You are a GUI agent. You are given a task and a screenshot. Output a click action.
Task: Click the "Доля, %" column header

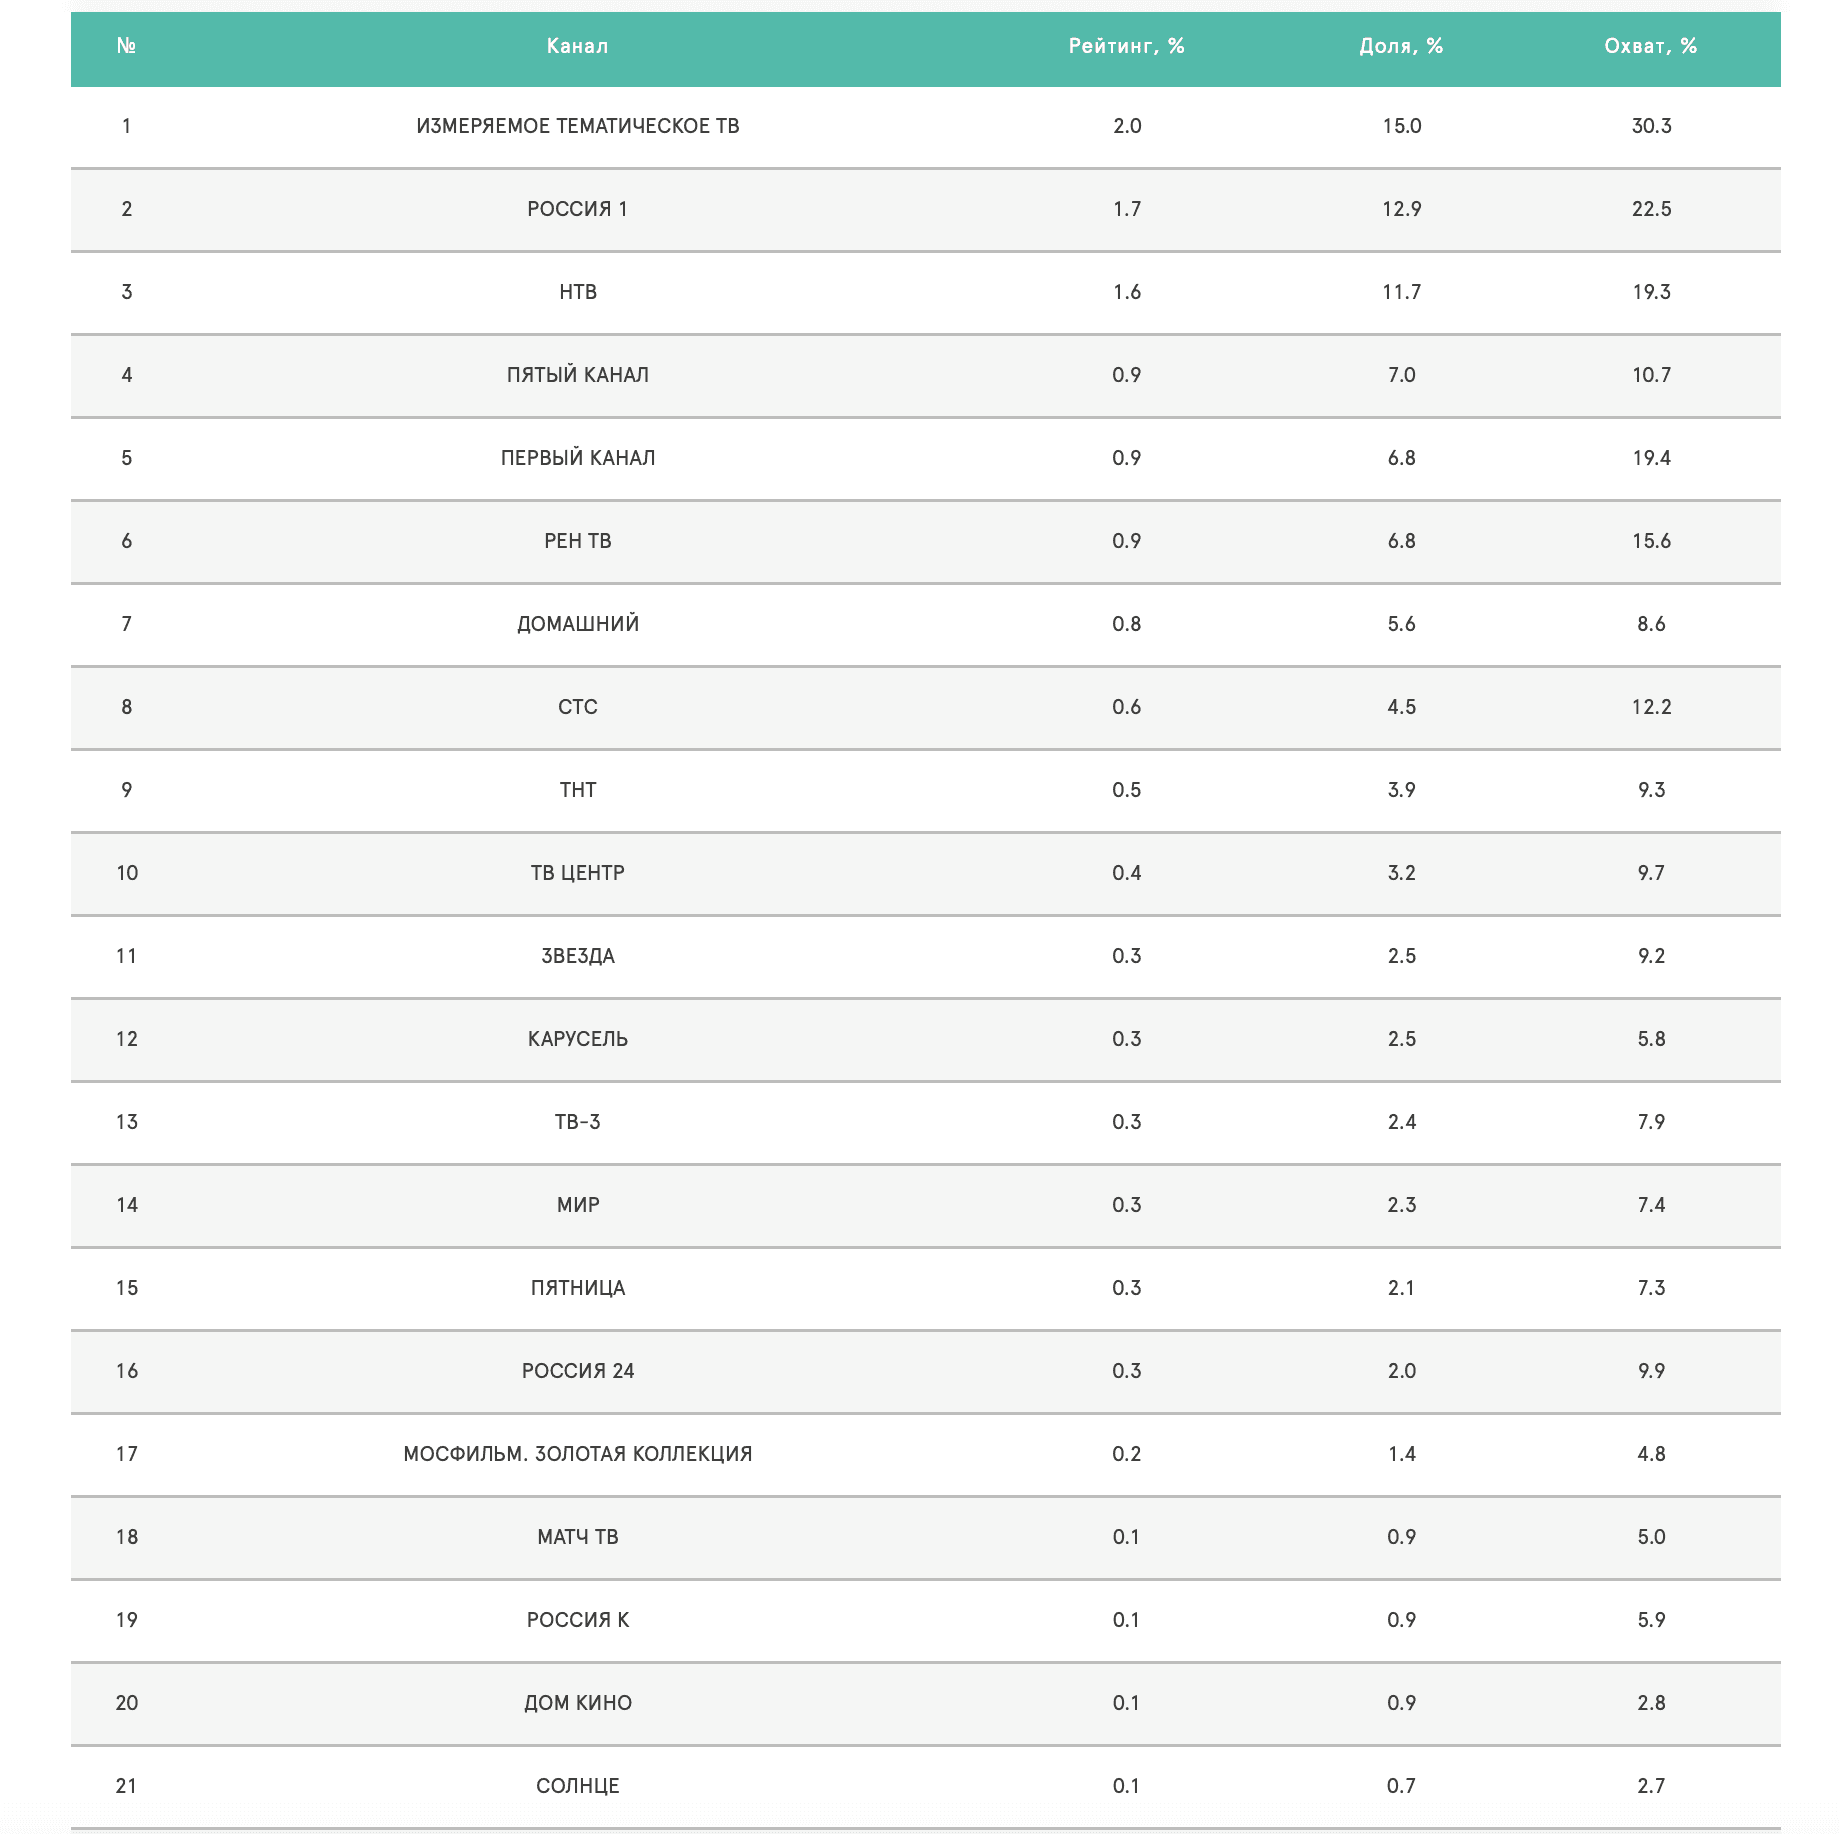pos(1401,46)
